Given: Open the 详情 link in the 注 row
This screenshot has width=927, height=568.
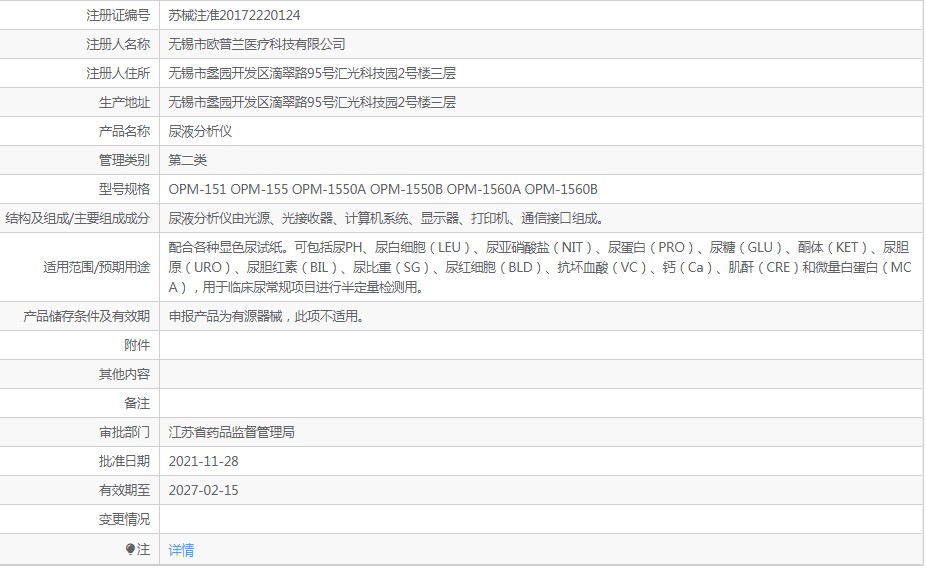Looking at the screenshot, I should pos(181,550).
